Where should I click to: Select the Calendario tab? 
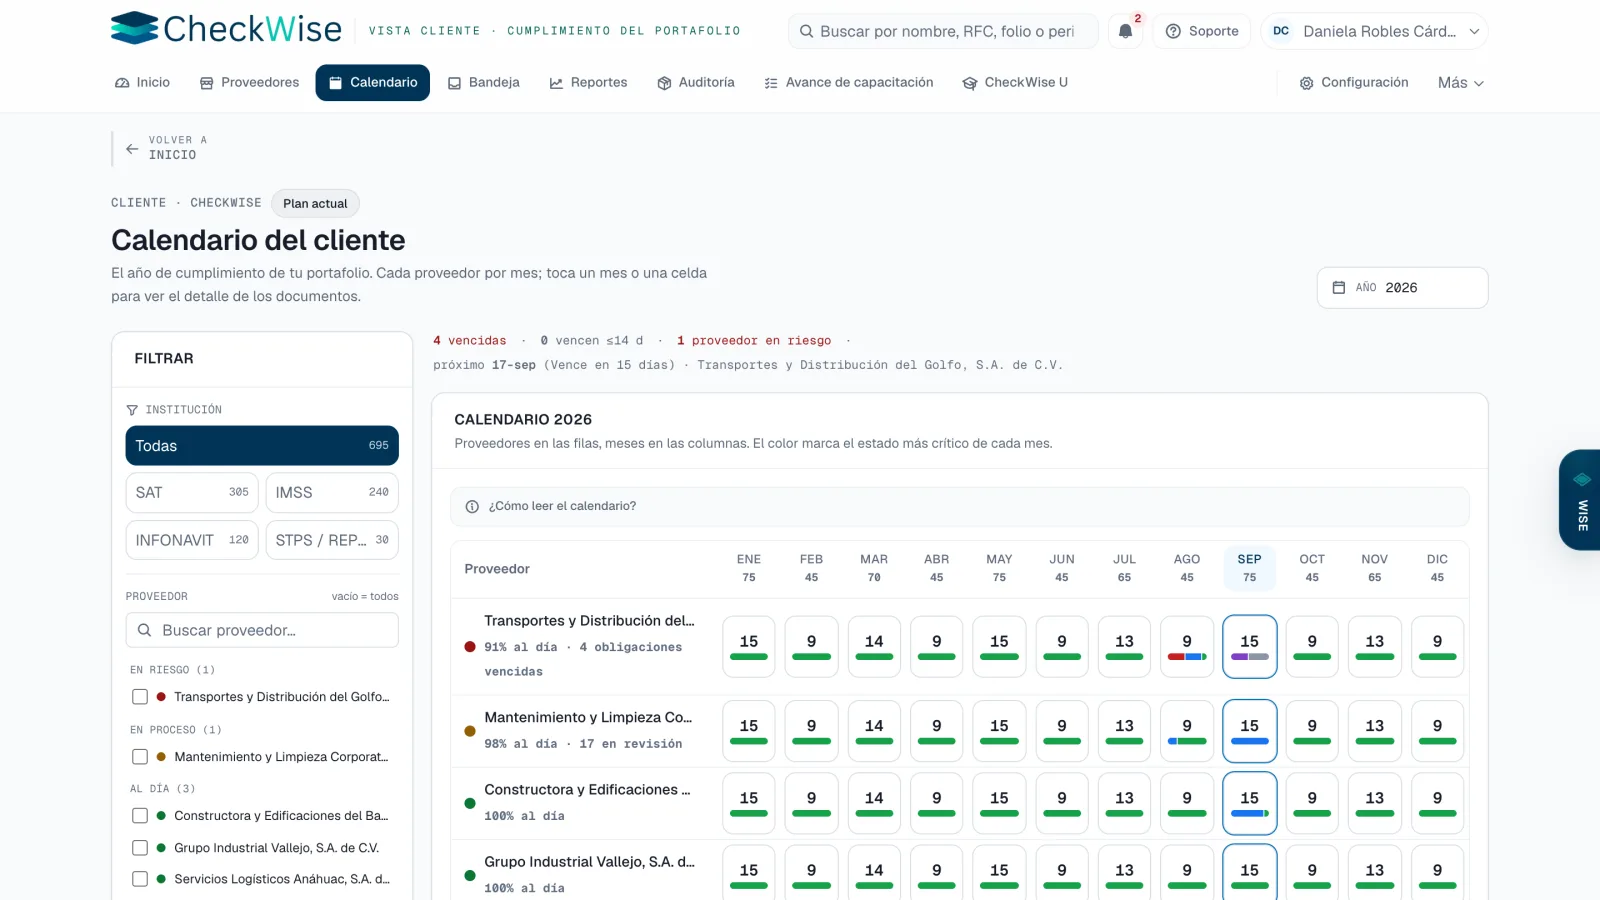(x=373, y=83)
